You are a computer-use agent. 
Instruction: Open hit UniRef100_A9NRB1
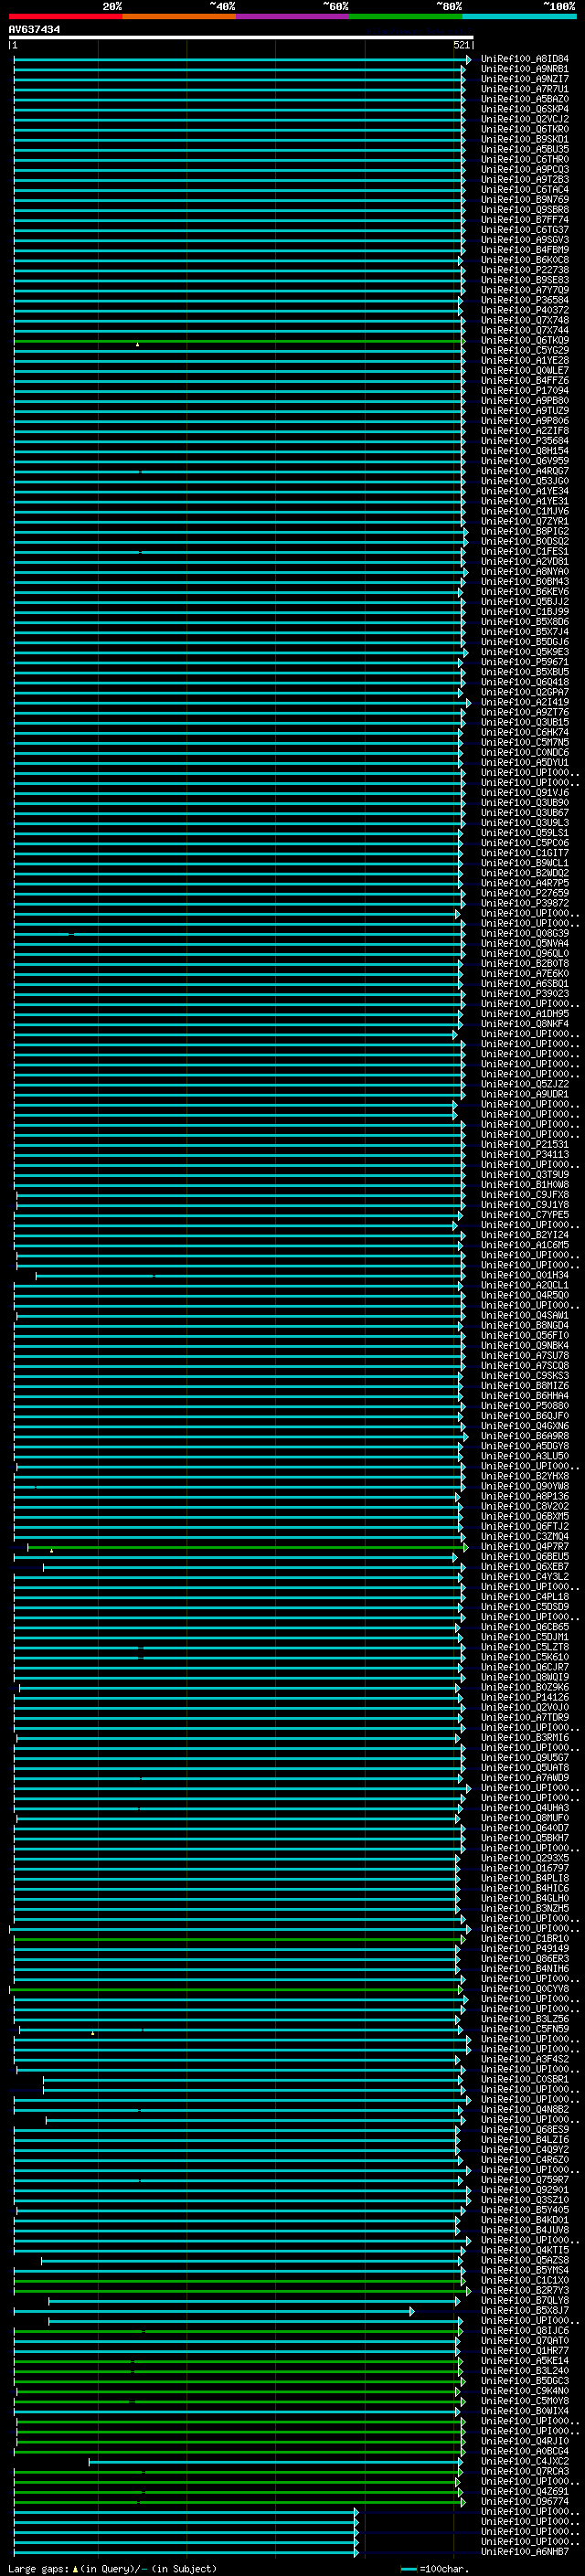tap(525, 69)
